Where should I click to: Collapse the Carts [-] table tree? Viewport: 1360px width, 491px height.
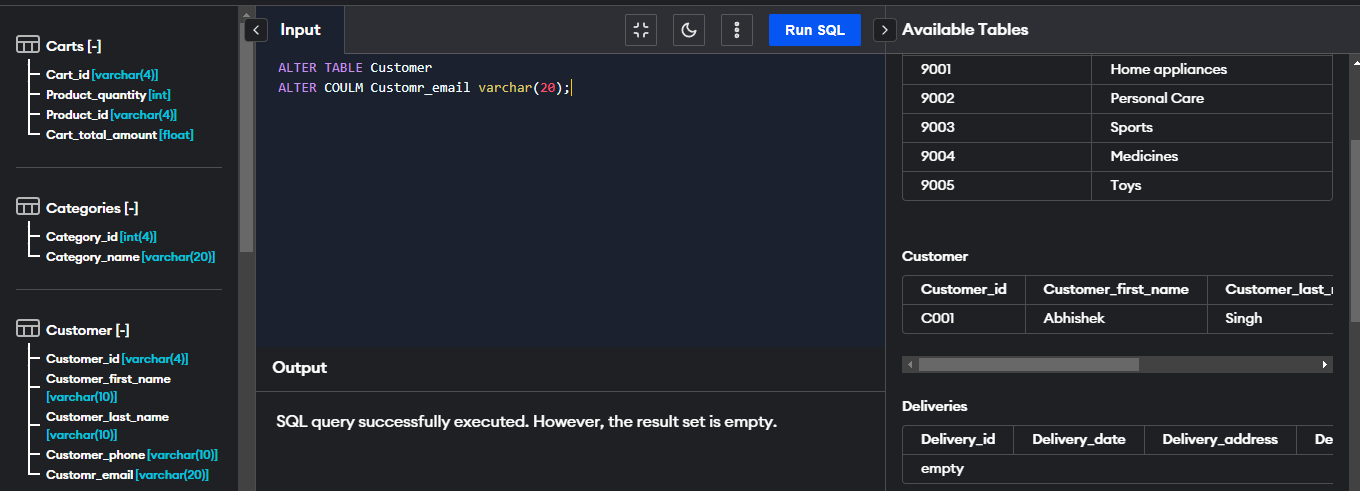pyautogui.click(x=74, y=46)
